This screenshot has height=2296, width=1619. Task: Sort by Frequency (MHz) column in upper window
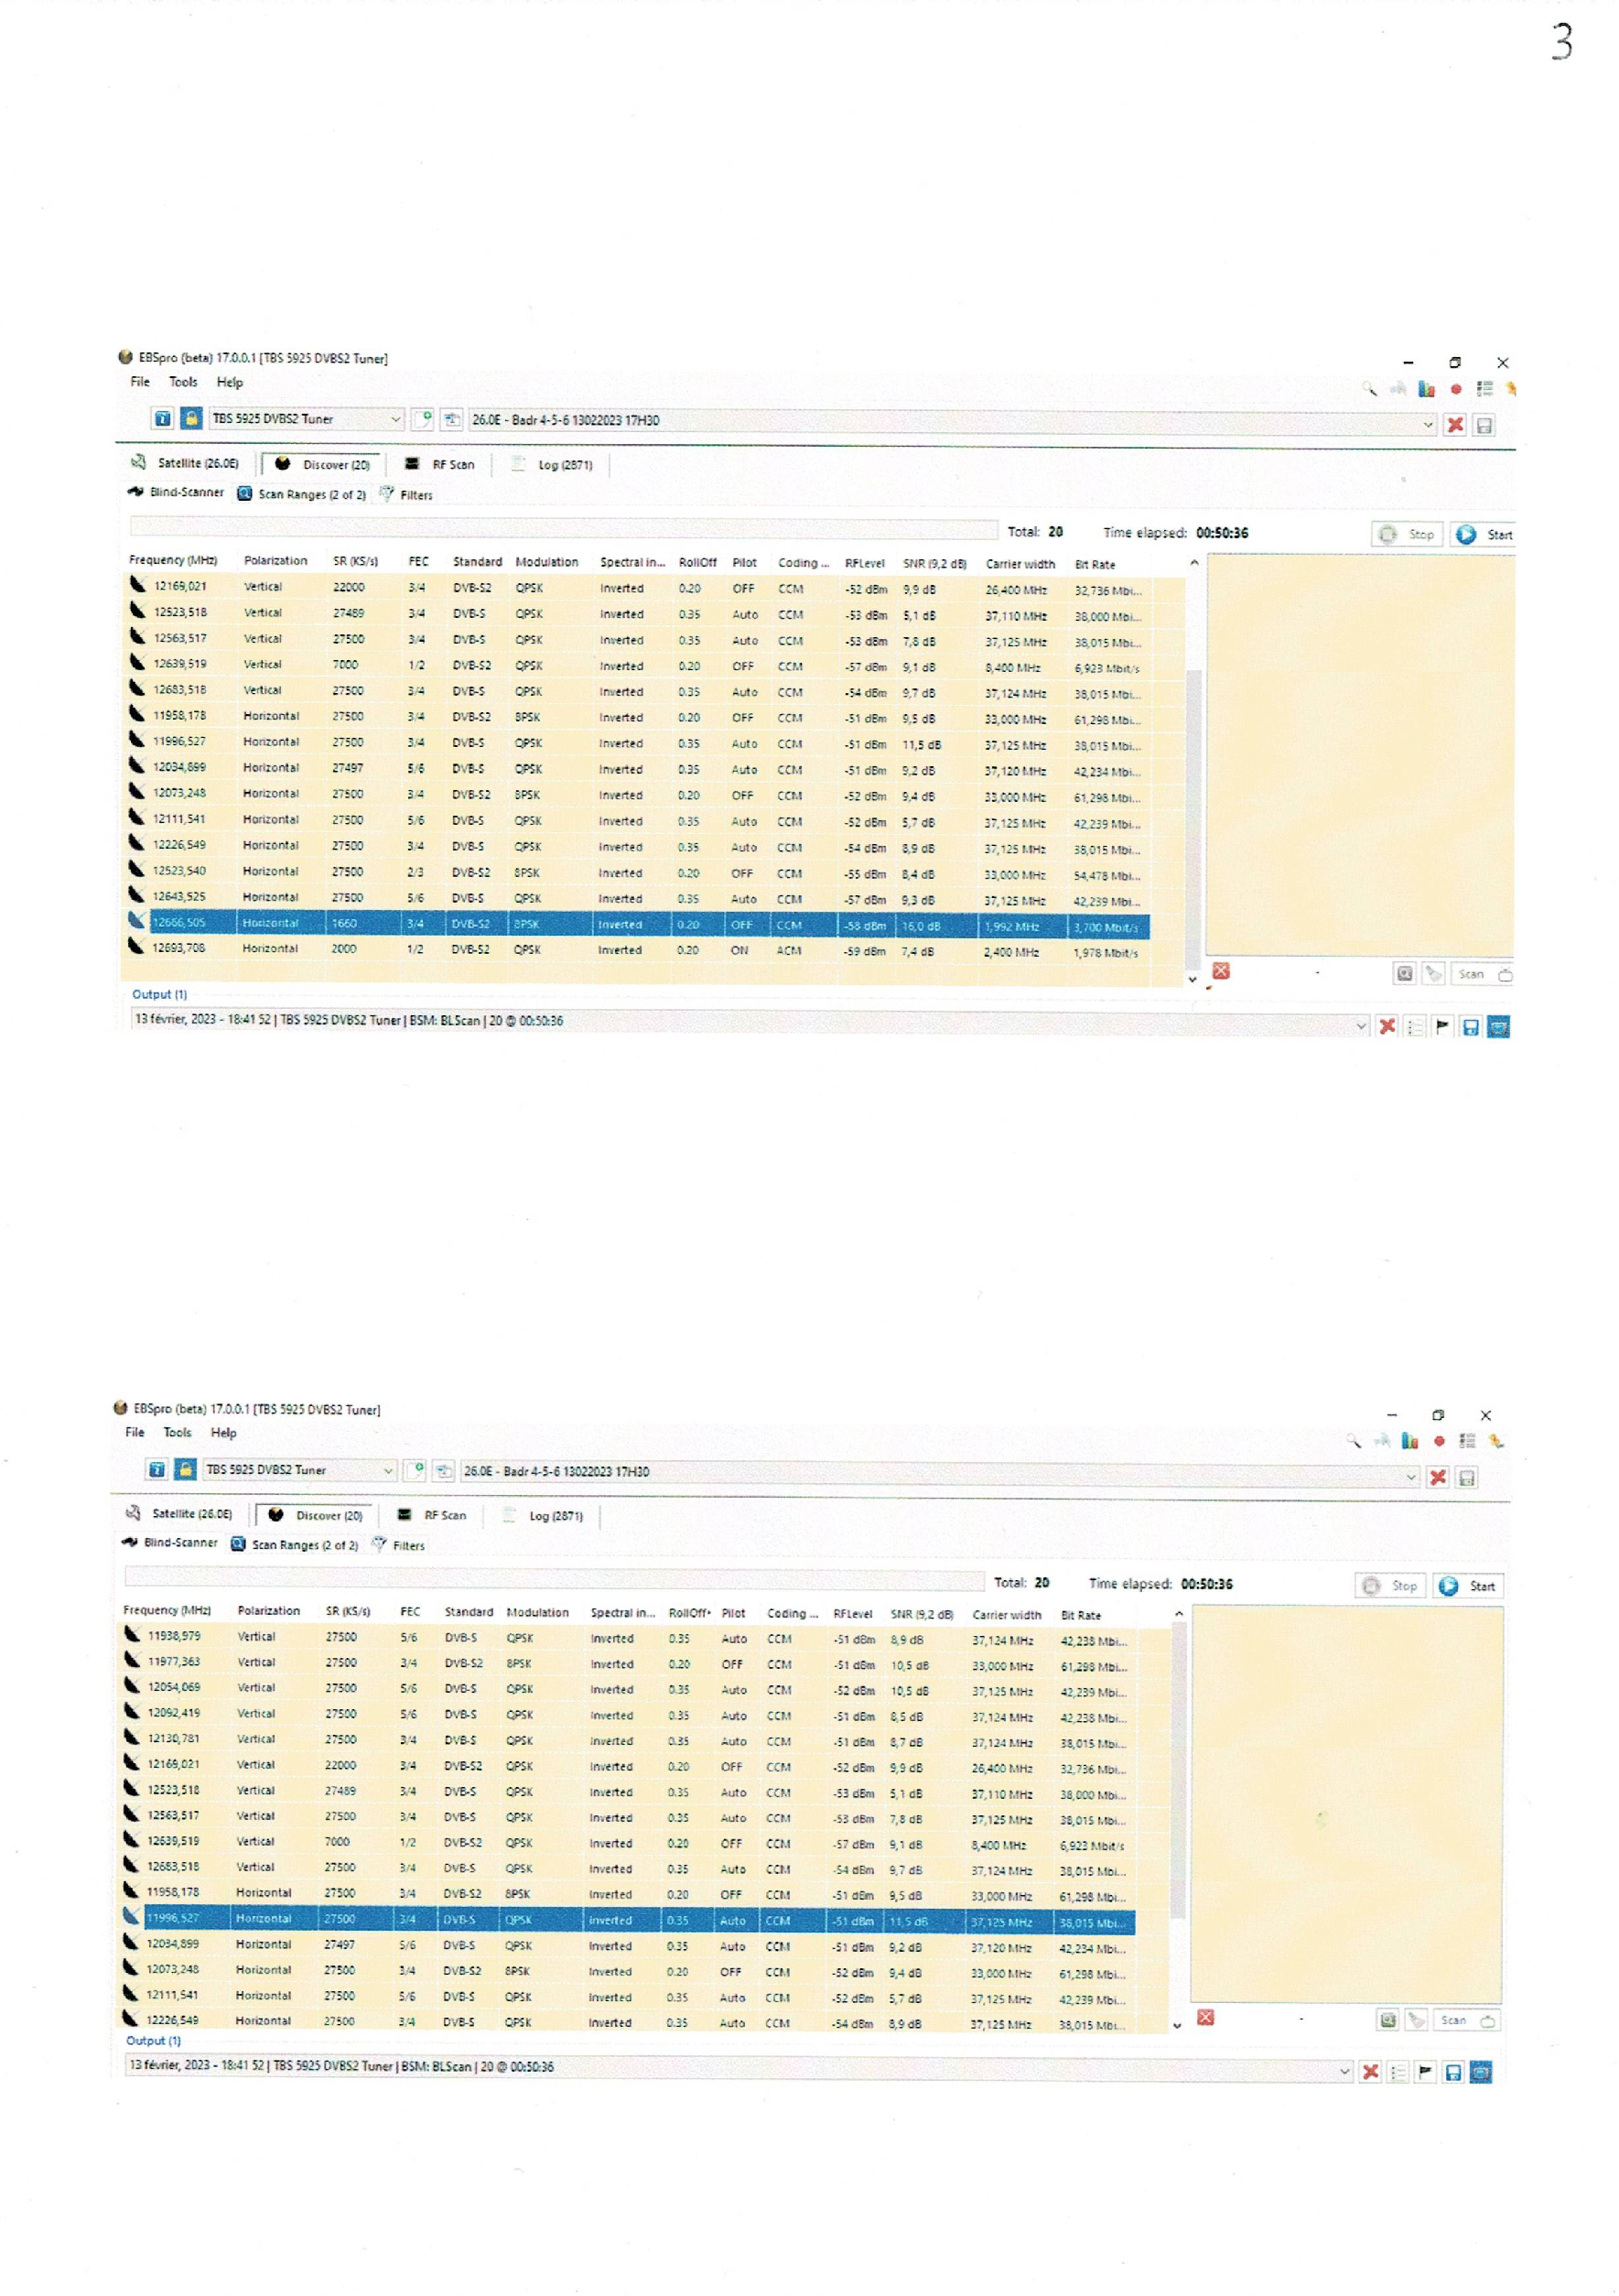tap(173, 560)
